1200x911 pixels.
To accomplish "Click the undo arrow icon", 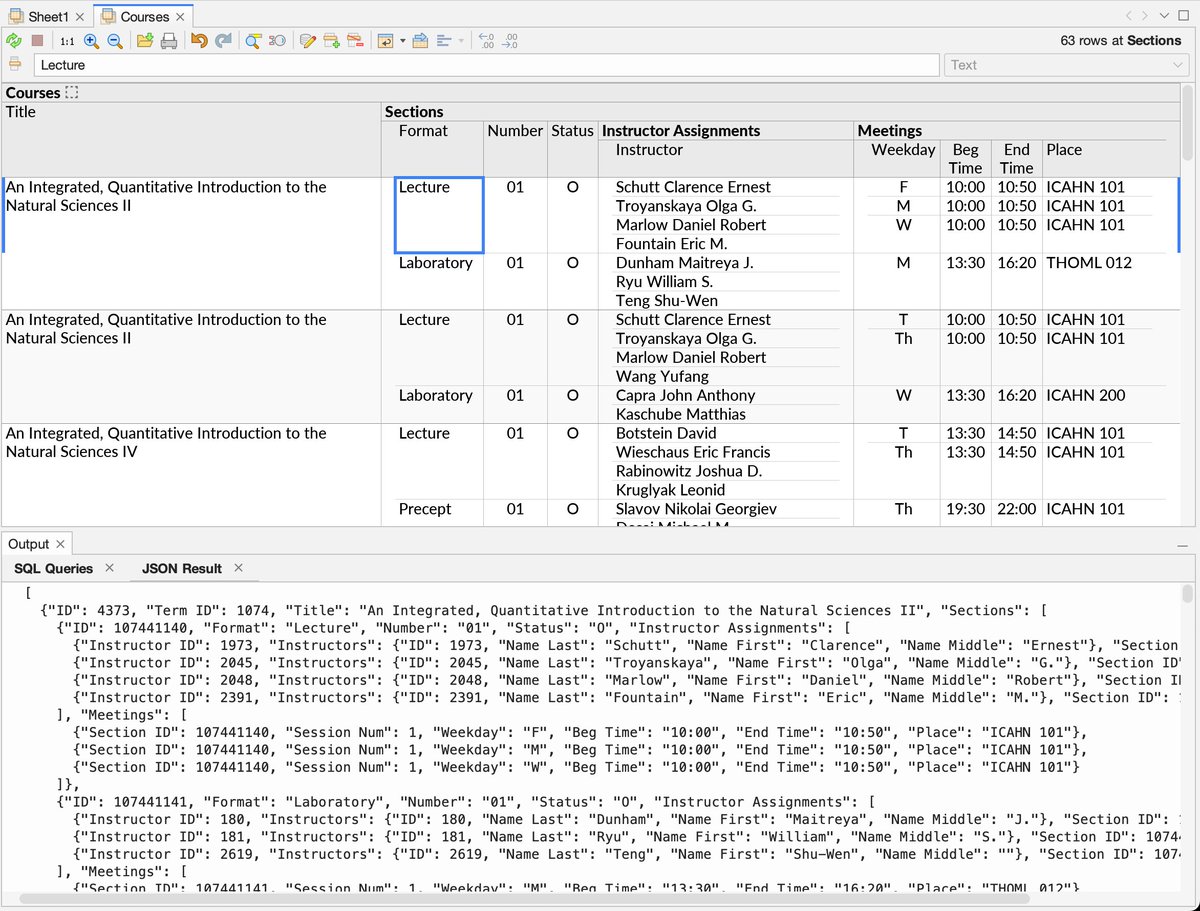I will click(199, 41).
